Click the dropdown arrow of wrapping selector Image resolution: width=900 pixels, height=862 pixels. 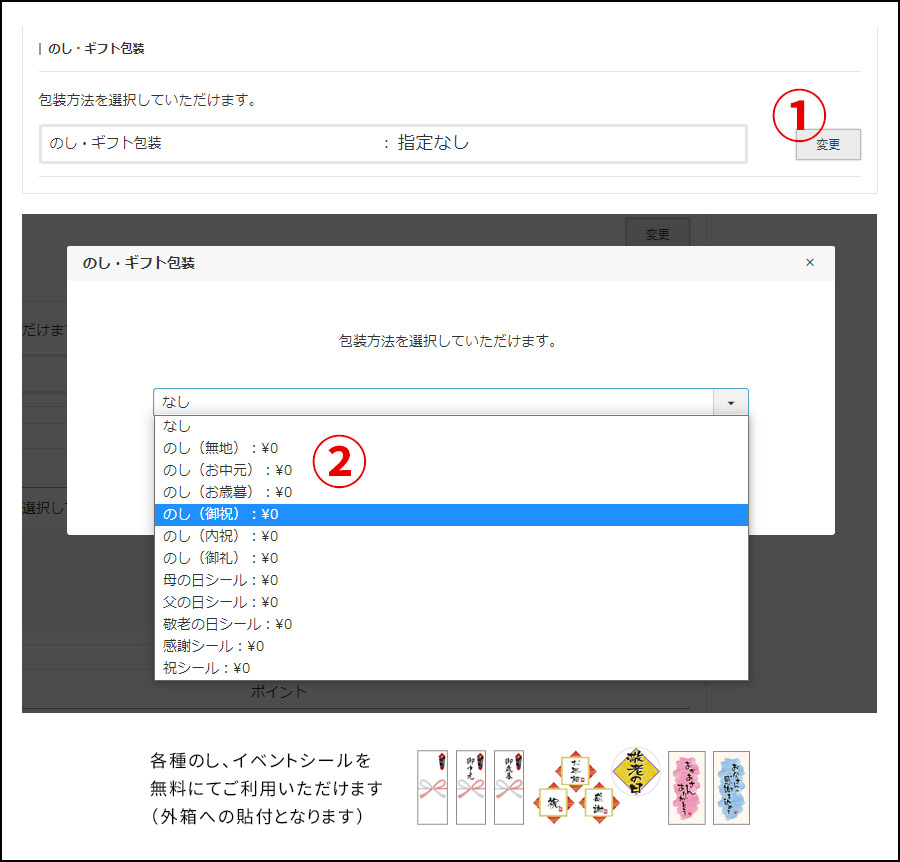(731, 402)
